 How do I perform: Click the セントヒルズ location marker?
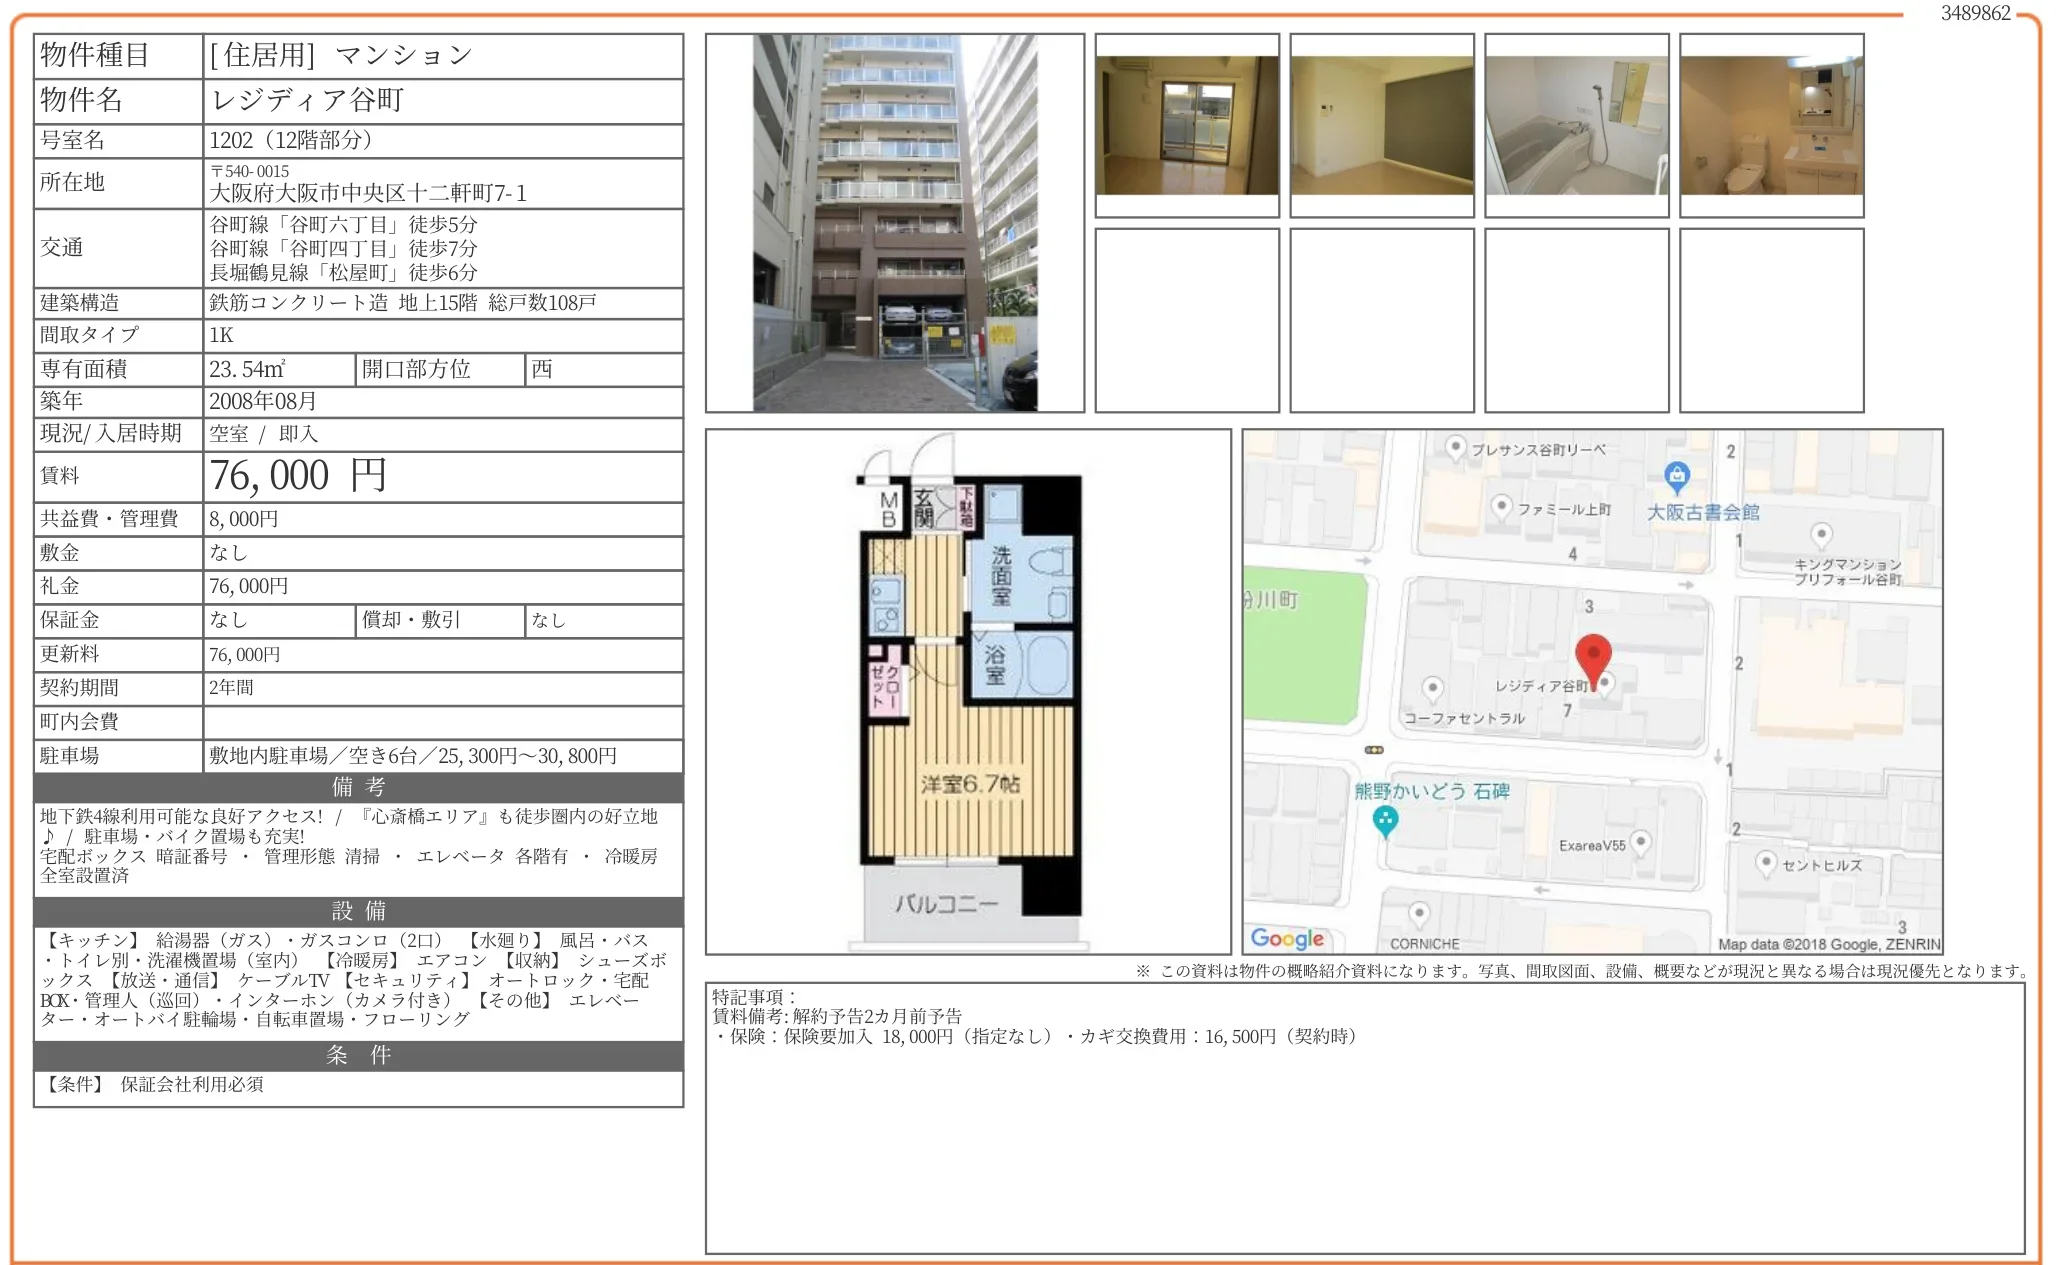1765,863
